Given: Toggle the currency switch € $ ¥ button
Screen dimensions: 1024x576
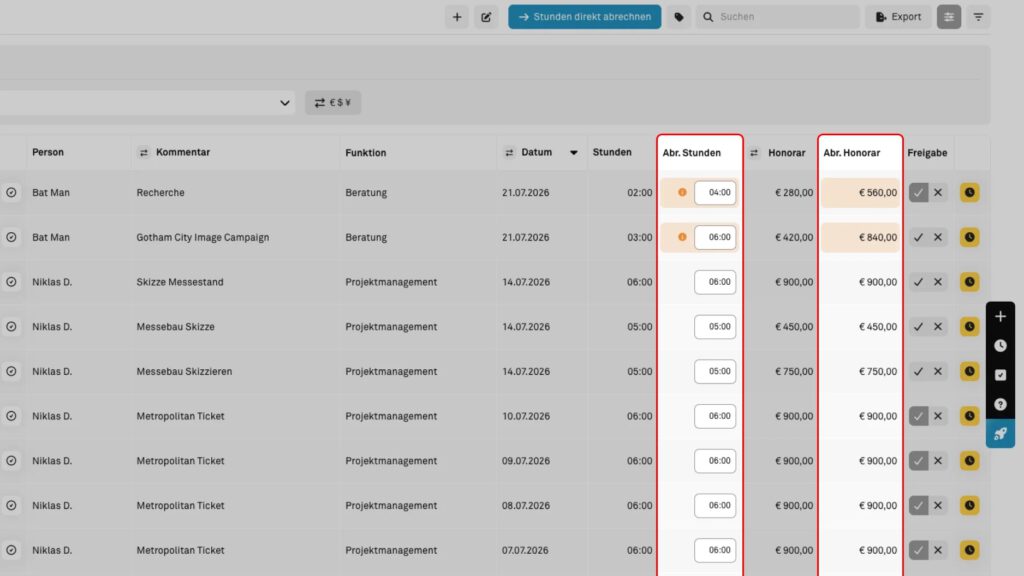Looking at the screenshot, I should coord(333,103).
